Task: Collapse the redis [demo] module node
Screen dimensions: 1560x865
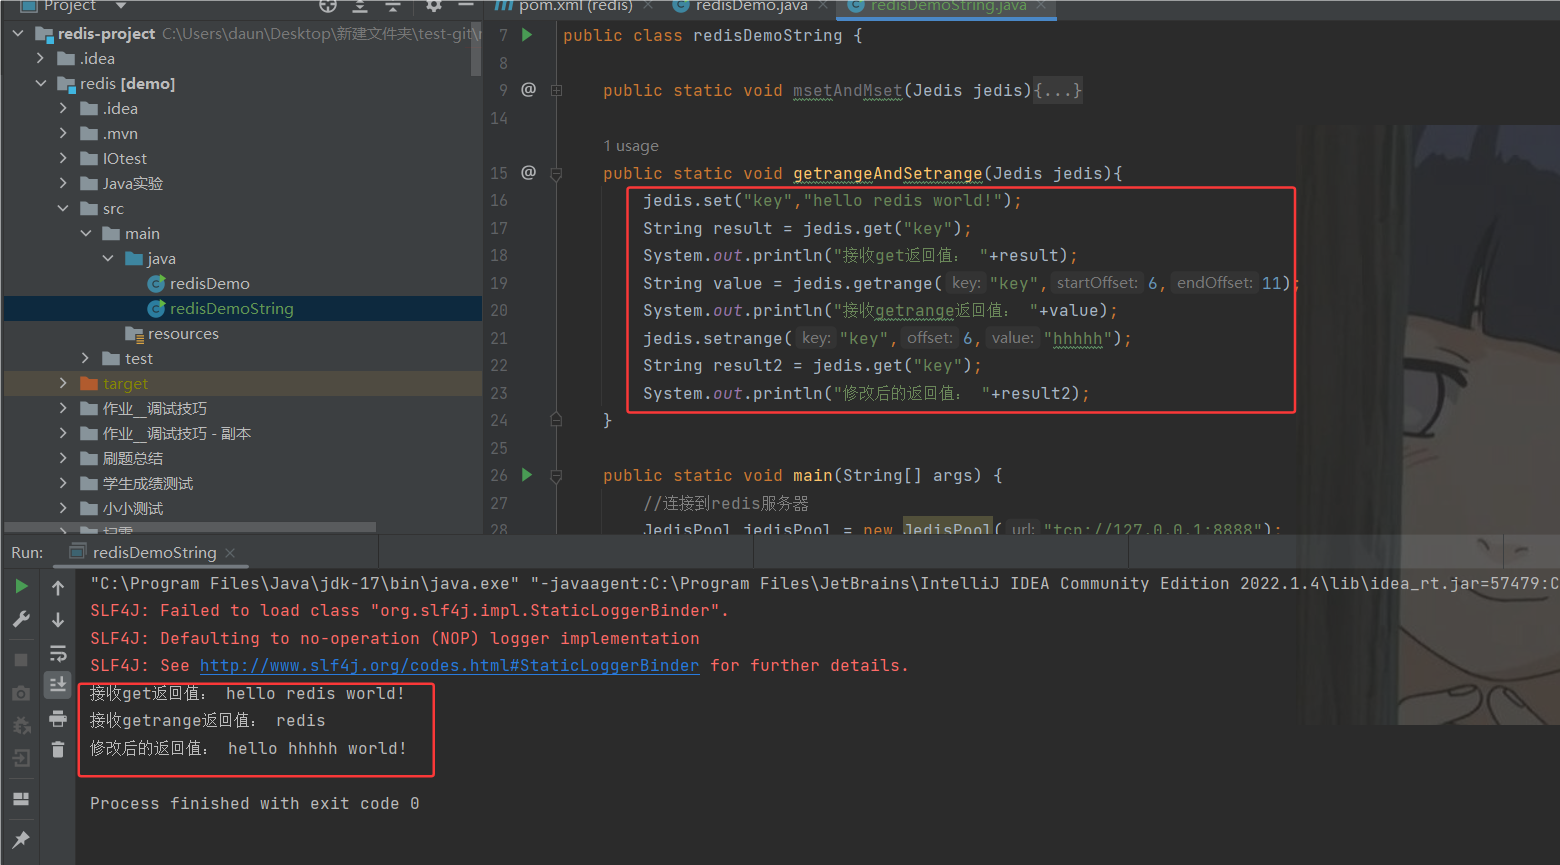Action: pos(41,83)
